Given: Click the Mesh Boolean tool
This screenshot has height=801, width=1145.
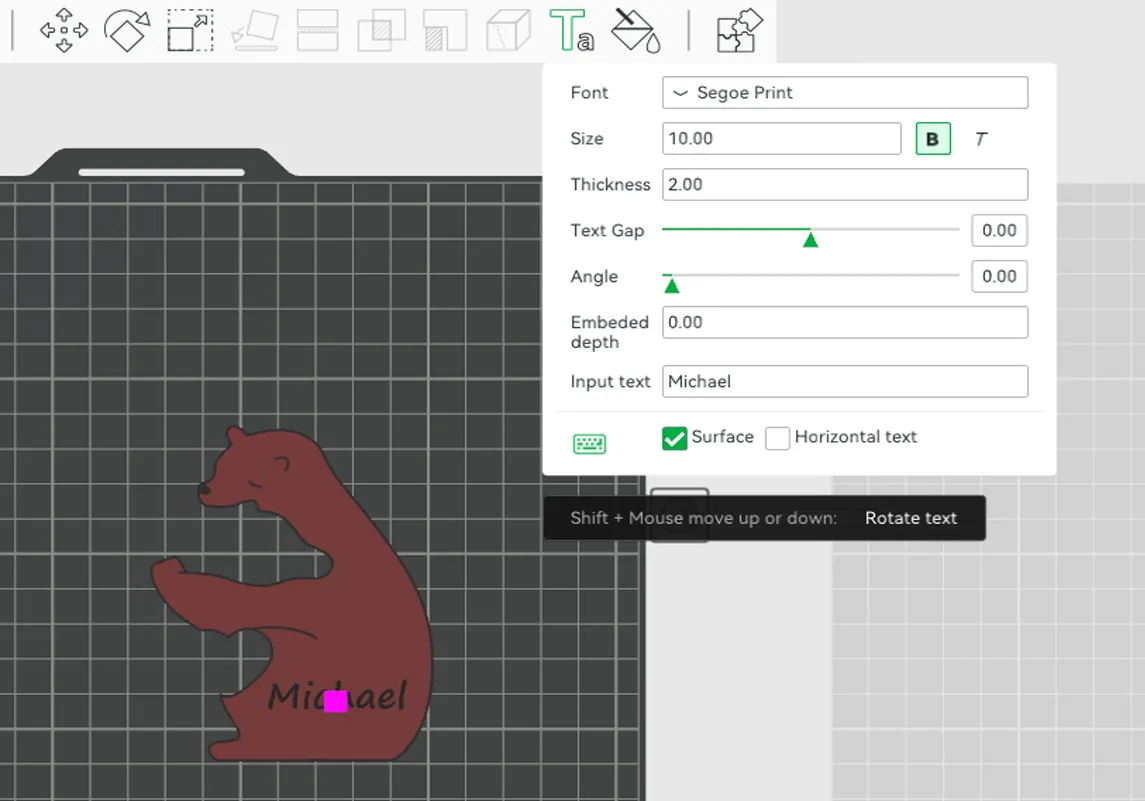Looking at the screenshot, I should [381, 30].
